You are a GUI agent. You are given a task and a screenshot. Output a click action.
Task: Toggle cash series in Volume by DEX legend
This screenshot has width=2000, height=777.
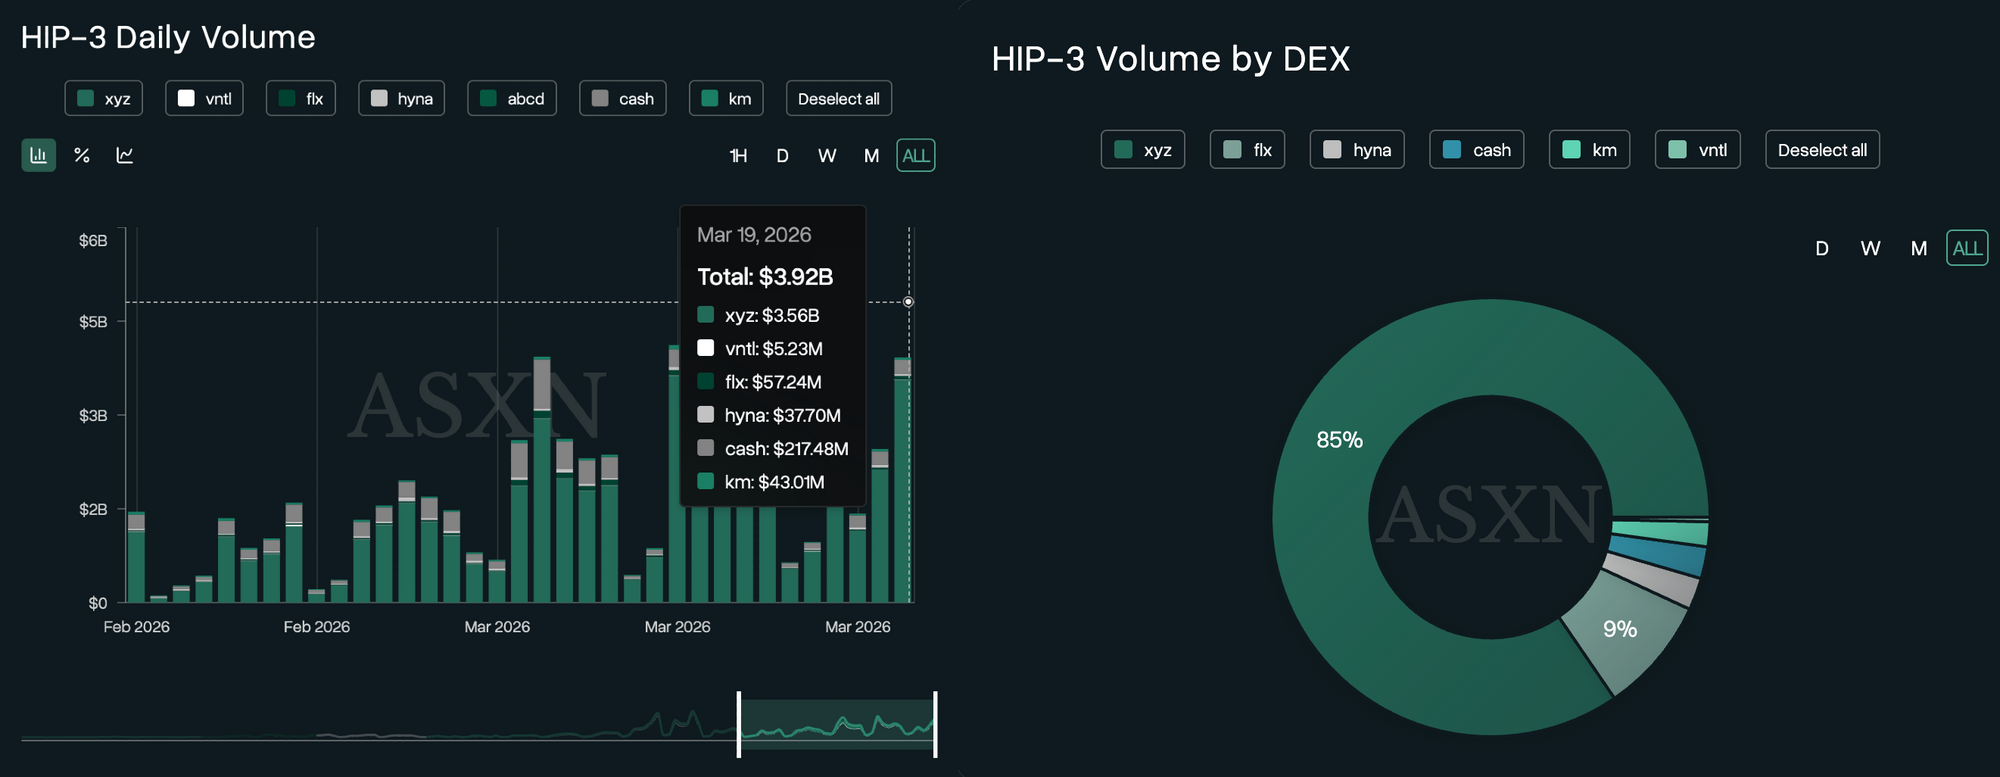pos(1477,150)
